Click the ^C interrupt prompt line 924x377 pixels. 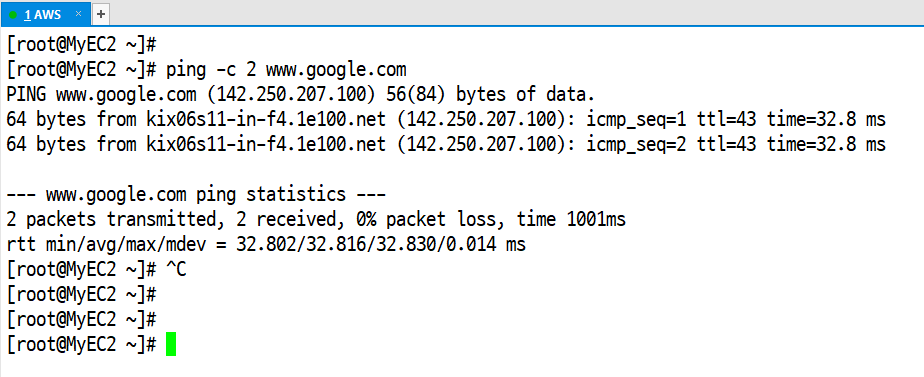[97, 269]
